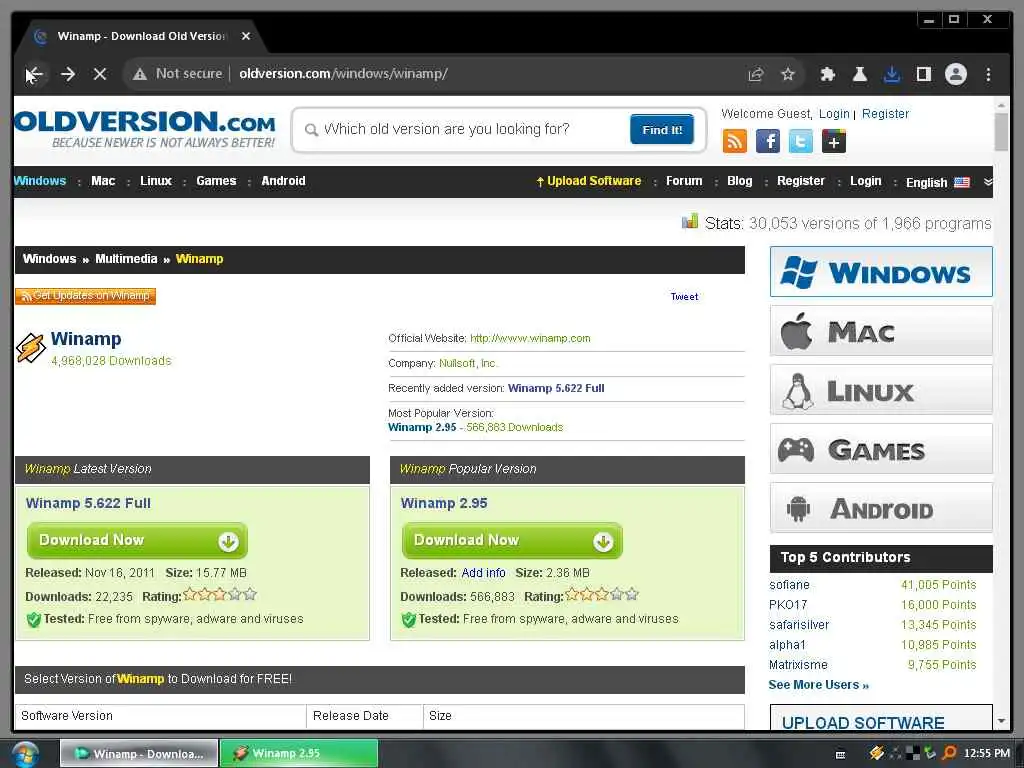Stop page loading with X button

coord(100,74)
